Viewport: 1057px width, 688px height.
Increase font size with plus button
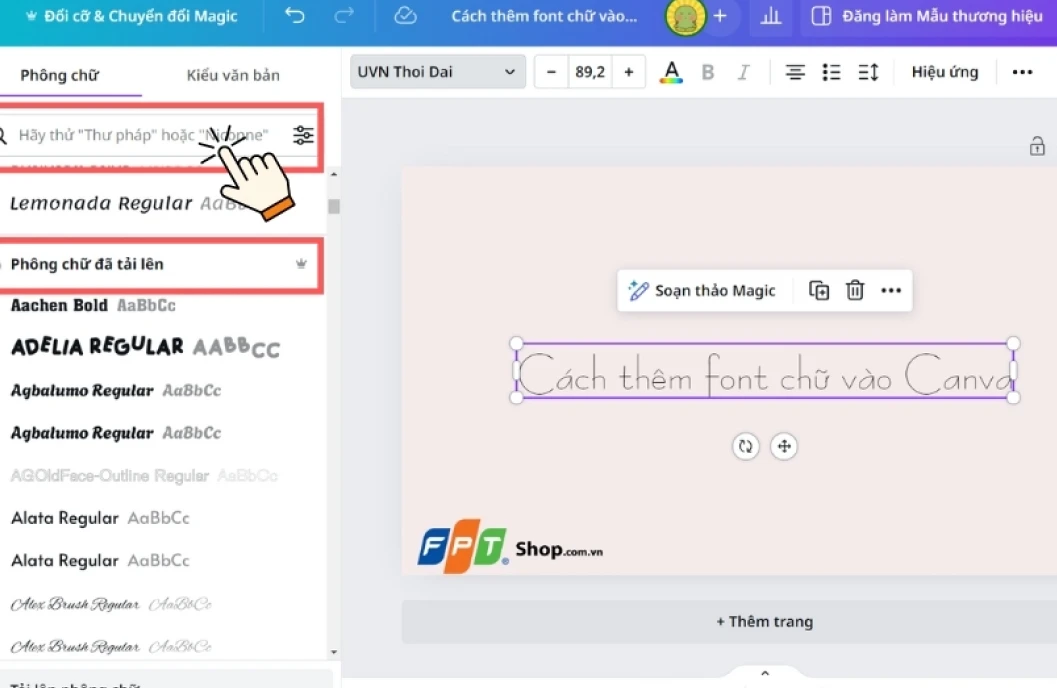pos(628,71)
